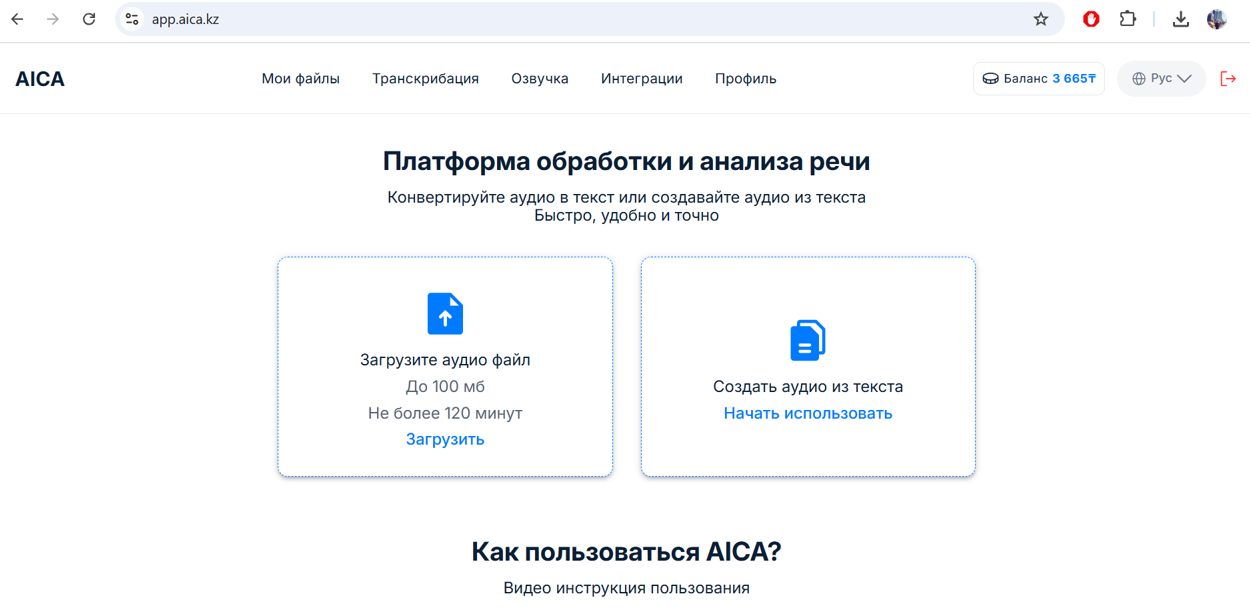Open the Баланс 3 665₸ button

tap(1039, 79)
